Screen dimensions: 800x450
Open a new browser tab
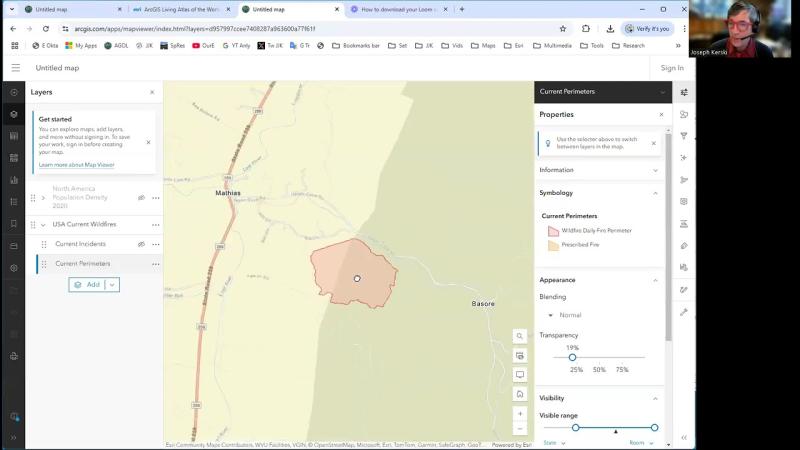coord(462,9)
